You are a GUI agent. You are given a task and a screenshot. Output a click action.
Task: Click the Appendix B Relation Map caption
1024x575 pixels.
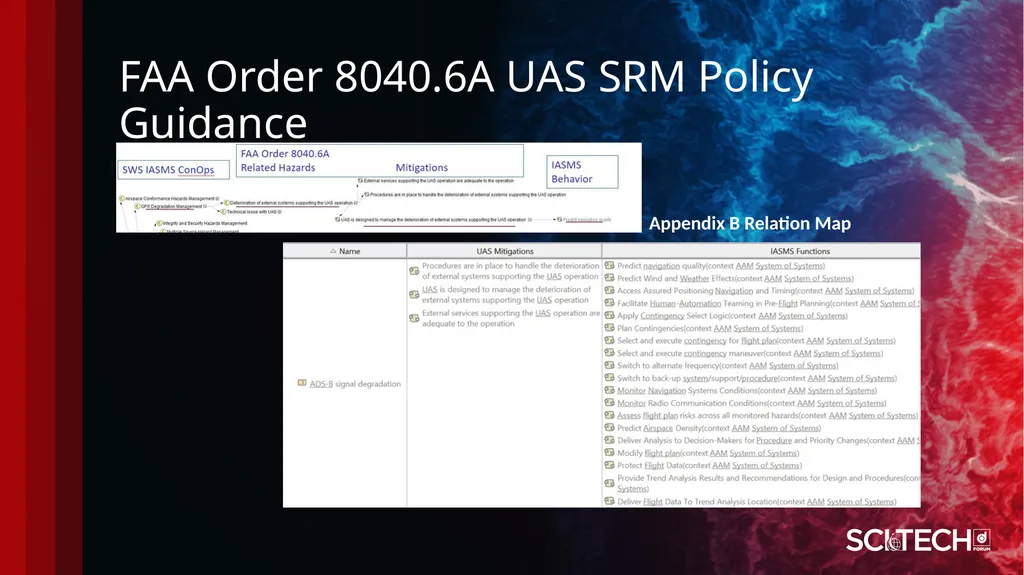(750, 223)
